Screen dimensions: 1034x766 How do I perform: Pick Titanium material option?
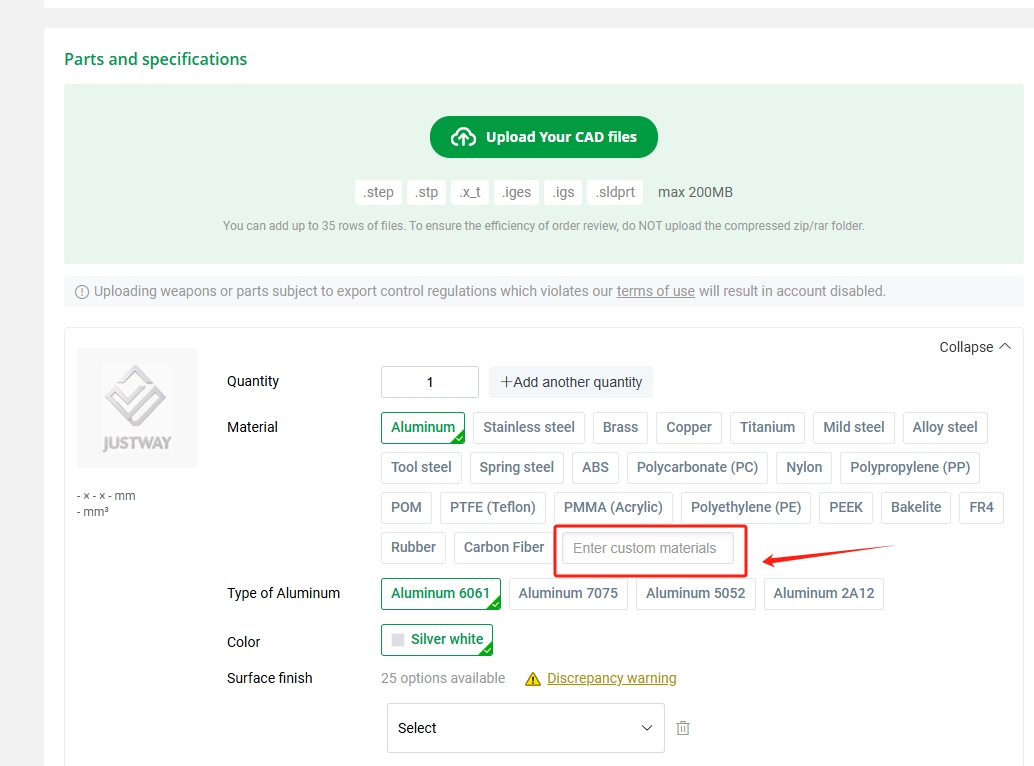point(767,427)
